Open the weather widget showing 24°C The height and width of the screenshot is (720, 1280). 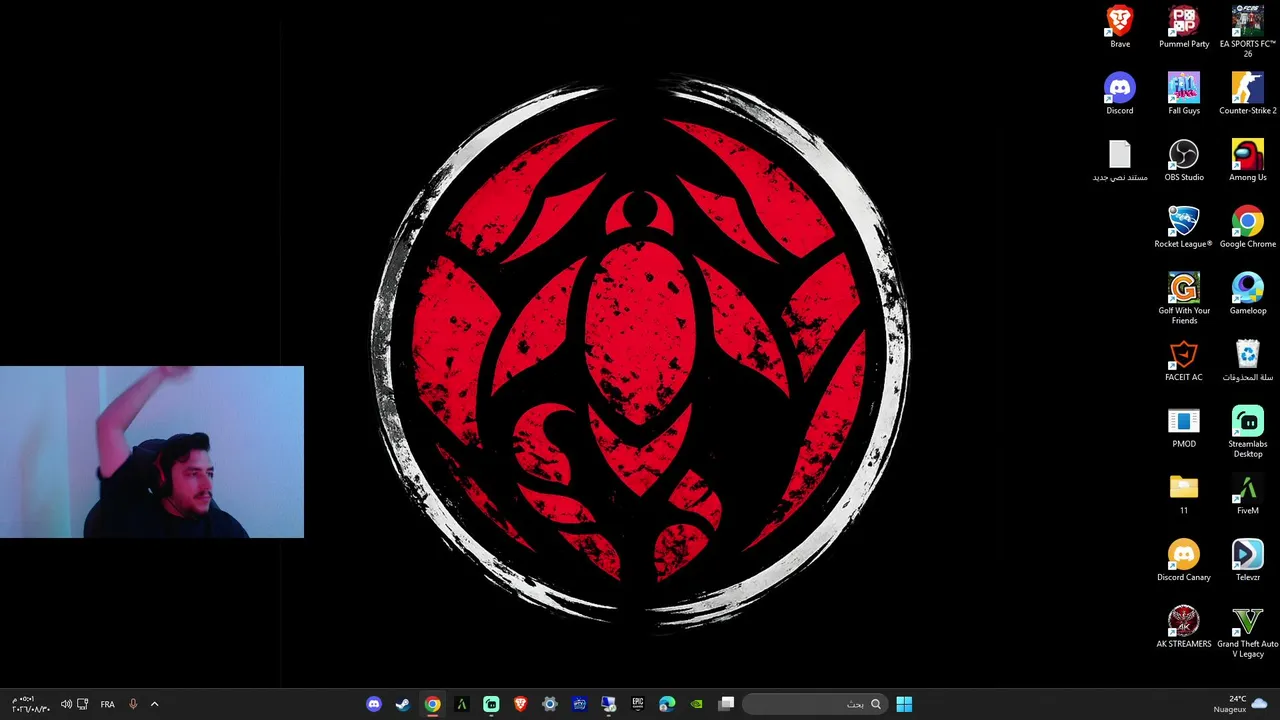(x=1241, y=704)
